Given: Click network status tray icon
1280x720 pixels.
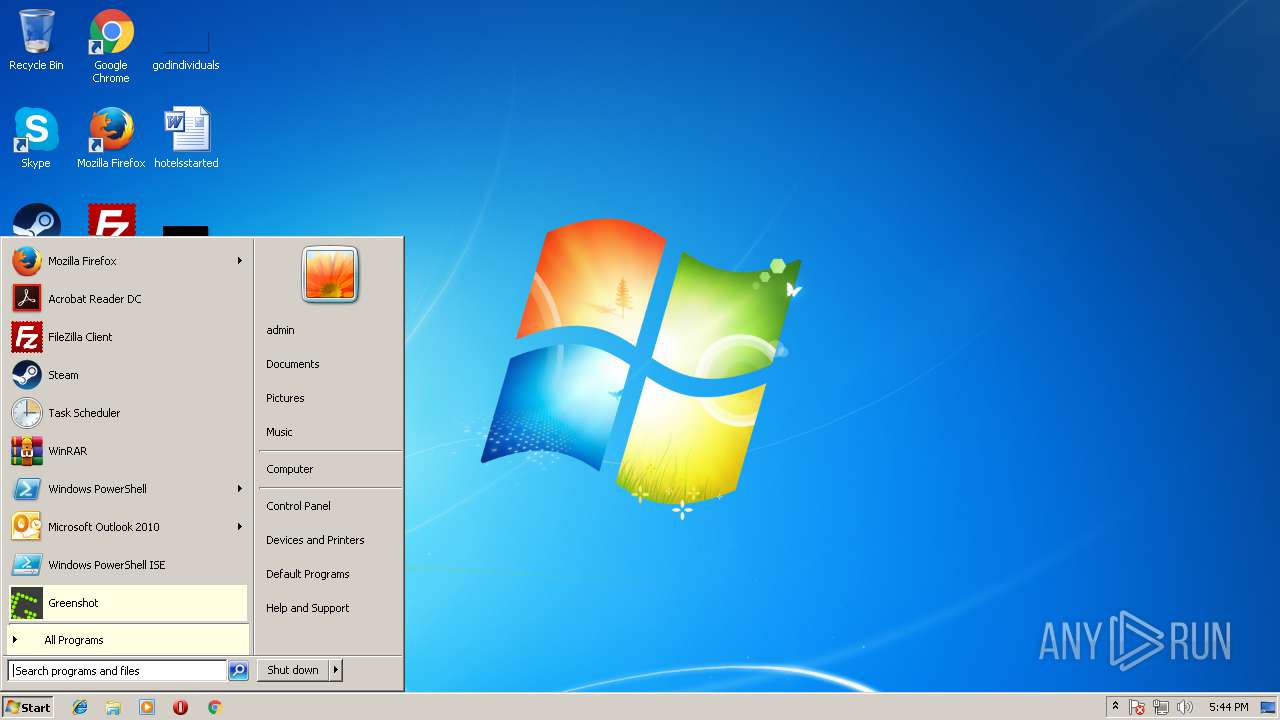Looking at the screenshot, I should tap(1161, 707).
